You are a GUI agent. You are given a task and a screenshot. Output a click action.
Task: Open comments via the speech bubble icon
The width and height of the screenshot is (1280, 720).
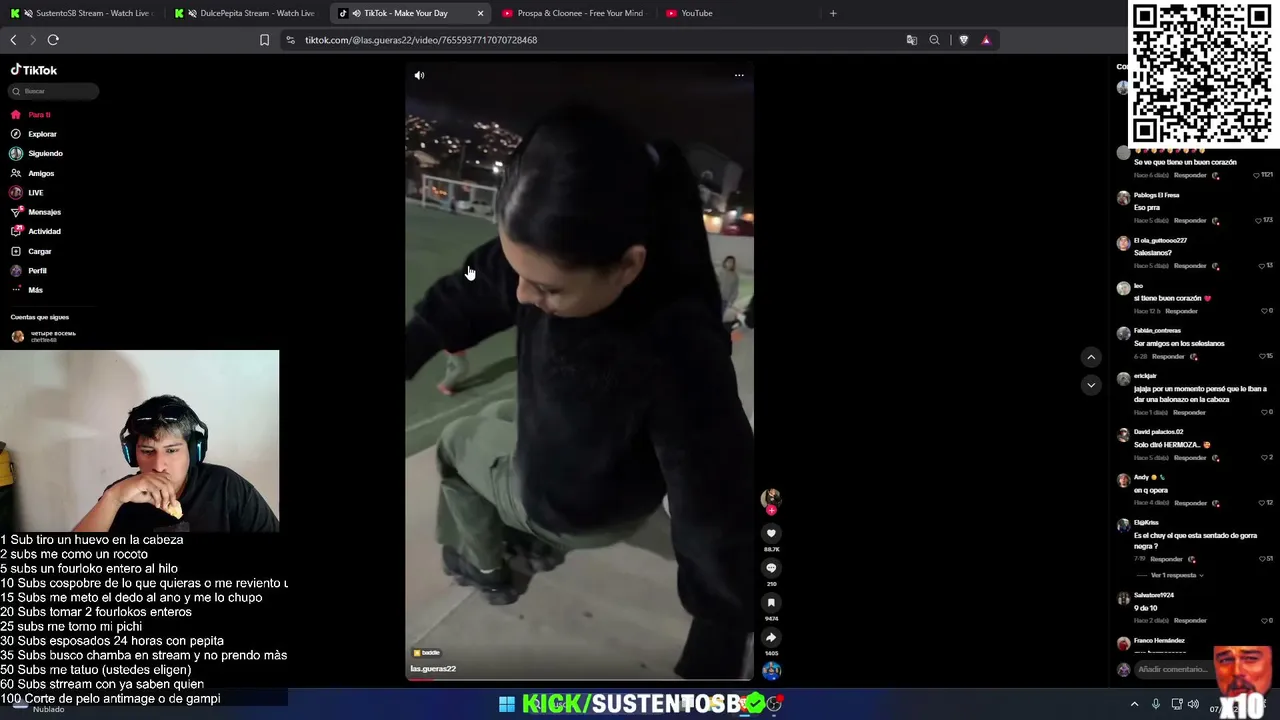tap(771, 568)
